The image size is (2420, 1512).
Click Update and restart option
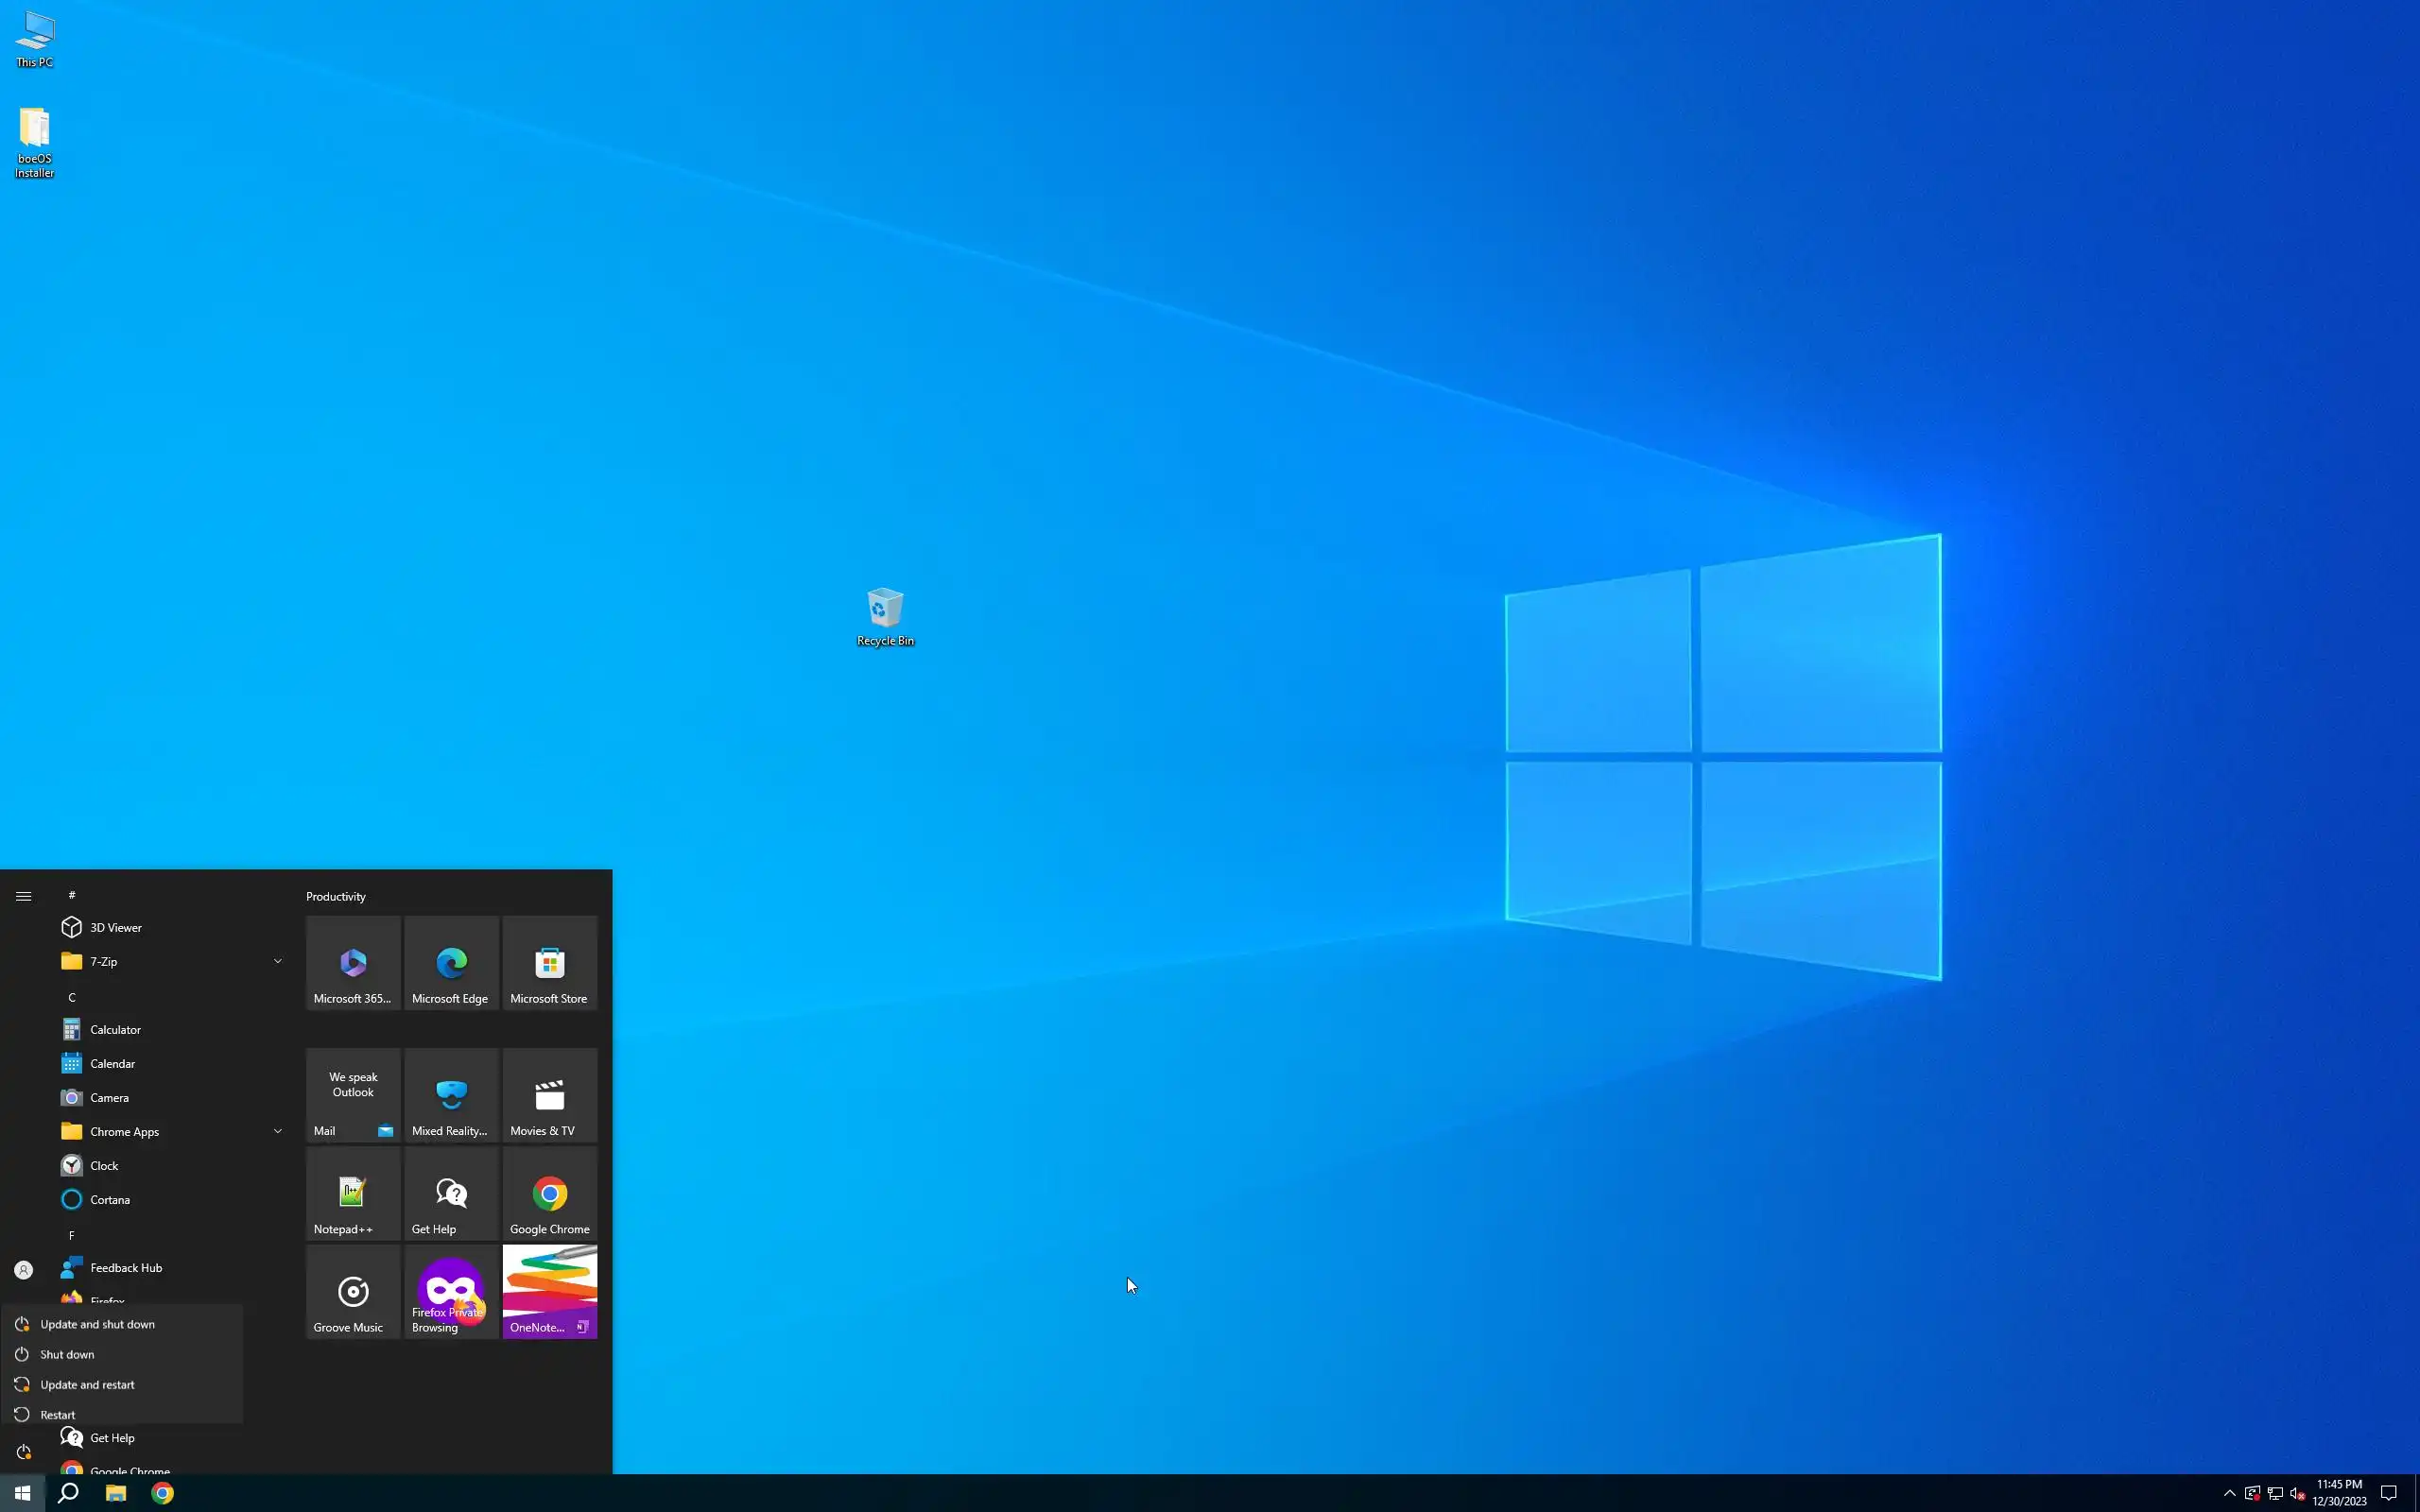coord(87,1384)
